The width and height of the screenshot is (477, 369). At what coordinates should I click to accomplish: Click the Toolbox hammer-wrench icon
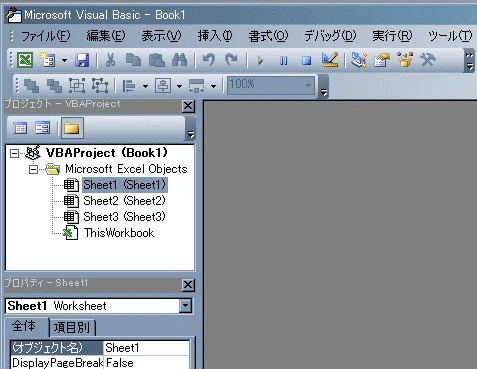[428, 60]
